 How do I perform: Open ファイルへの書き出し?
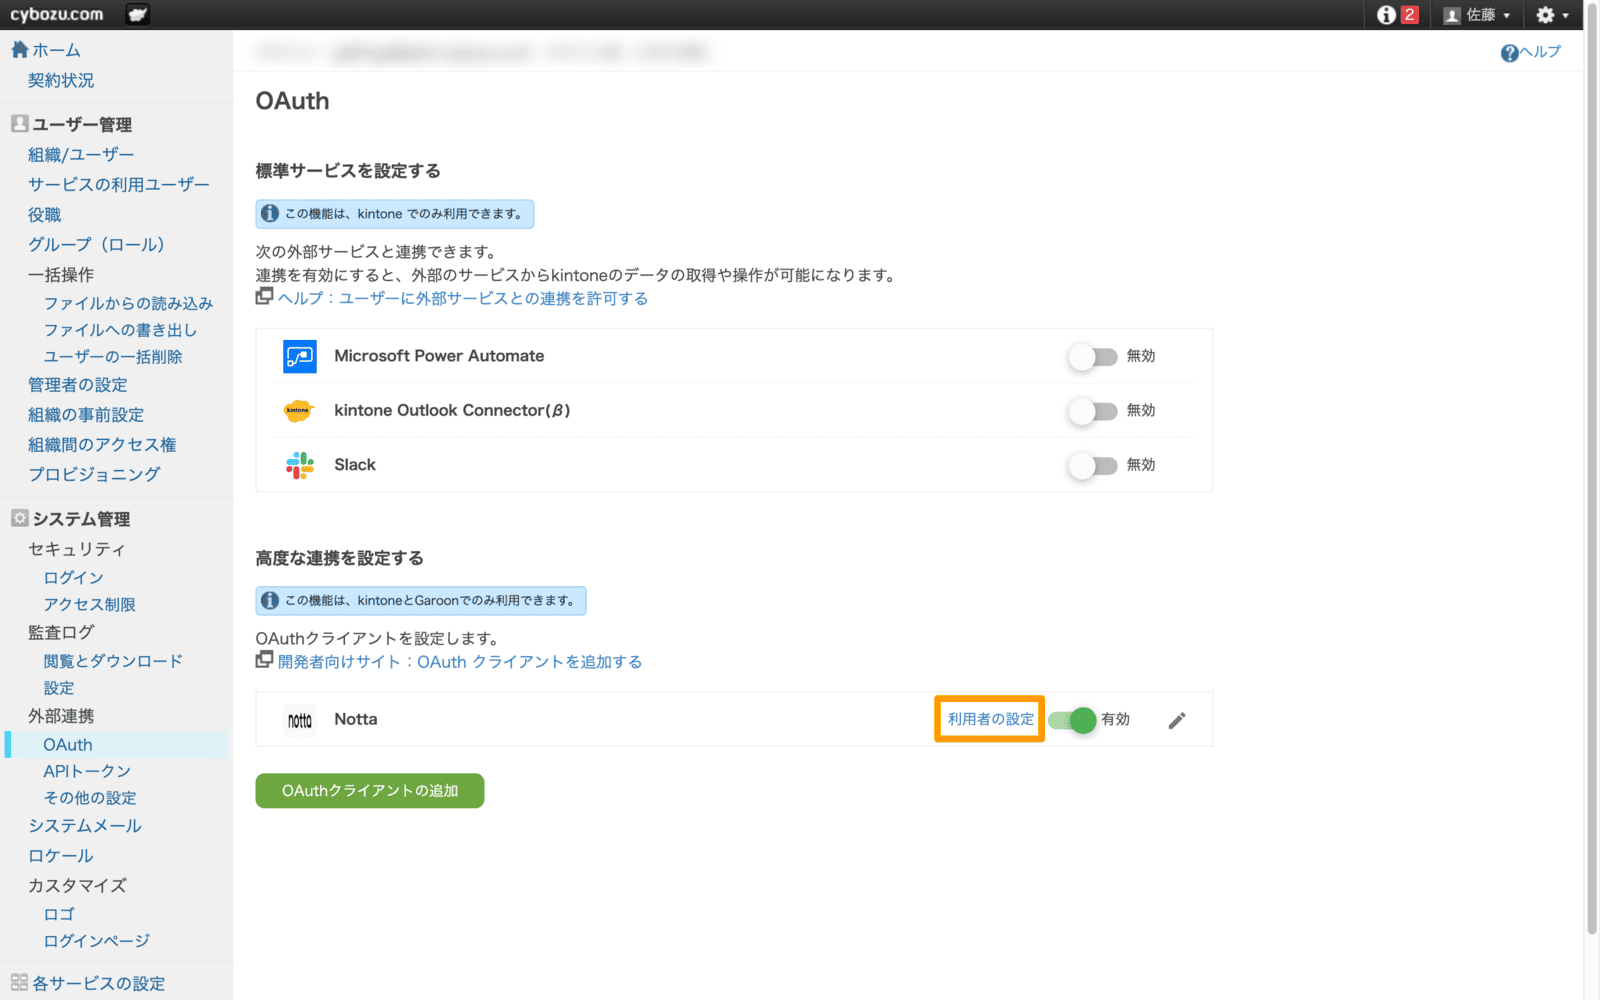(120, 330)
